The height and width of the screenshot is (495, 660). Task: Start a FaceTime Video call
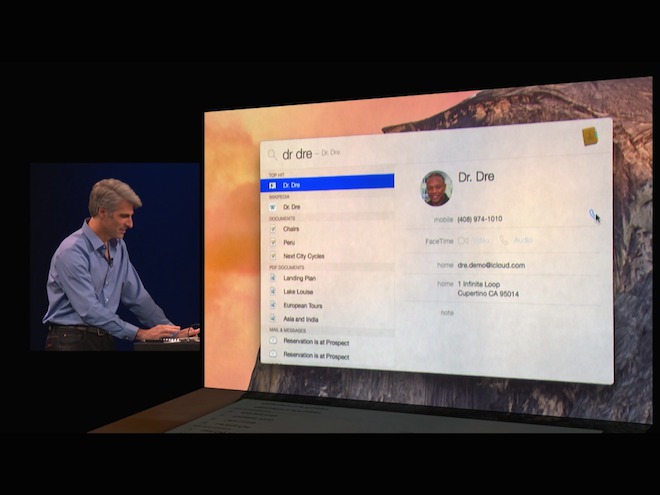474,241
